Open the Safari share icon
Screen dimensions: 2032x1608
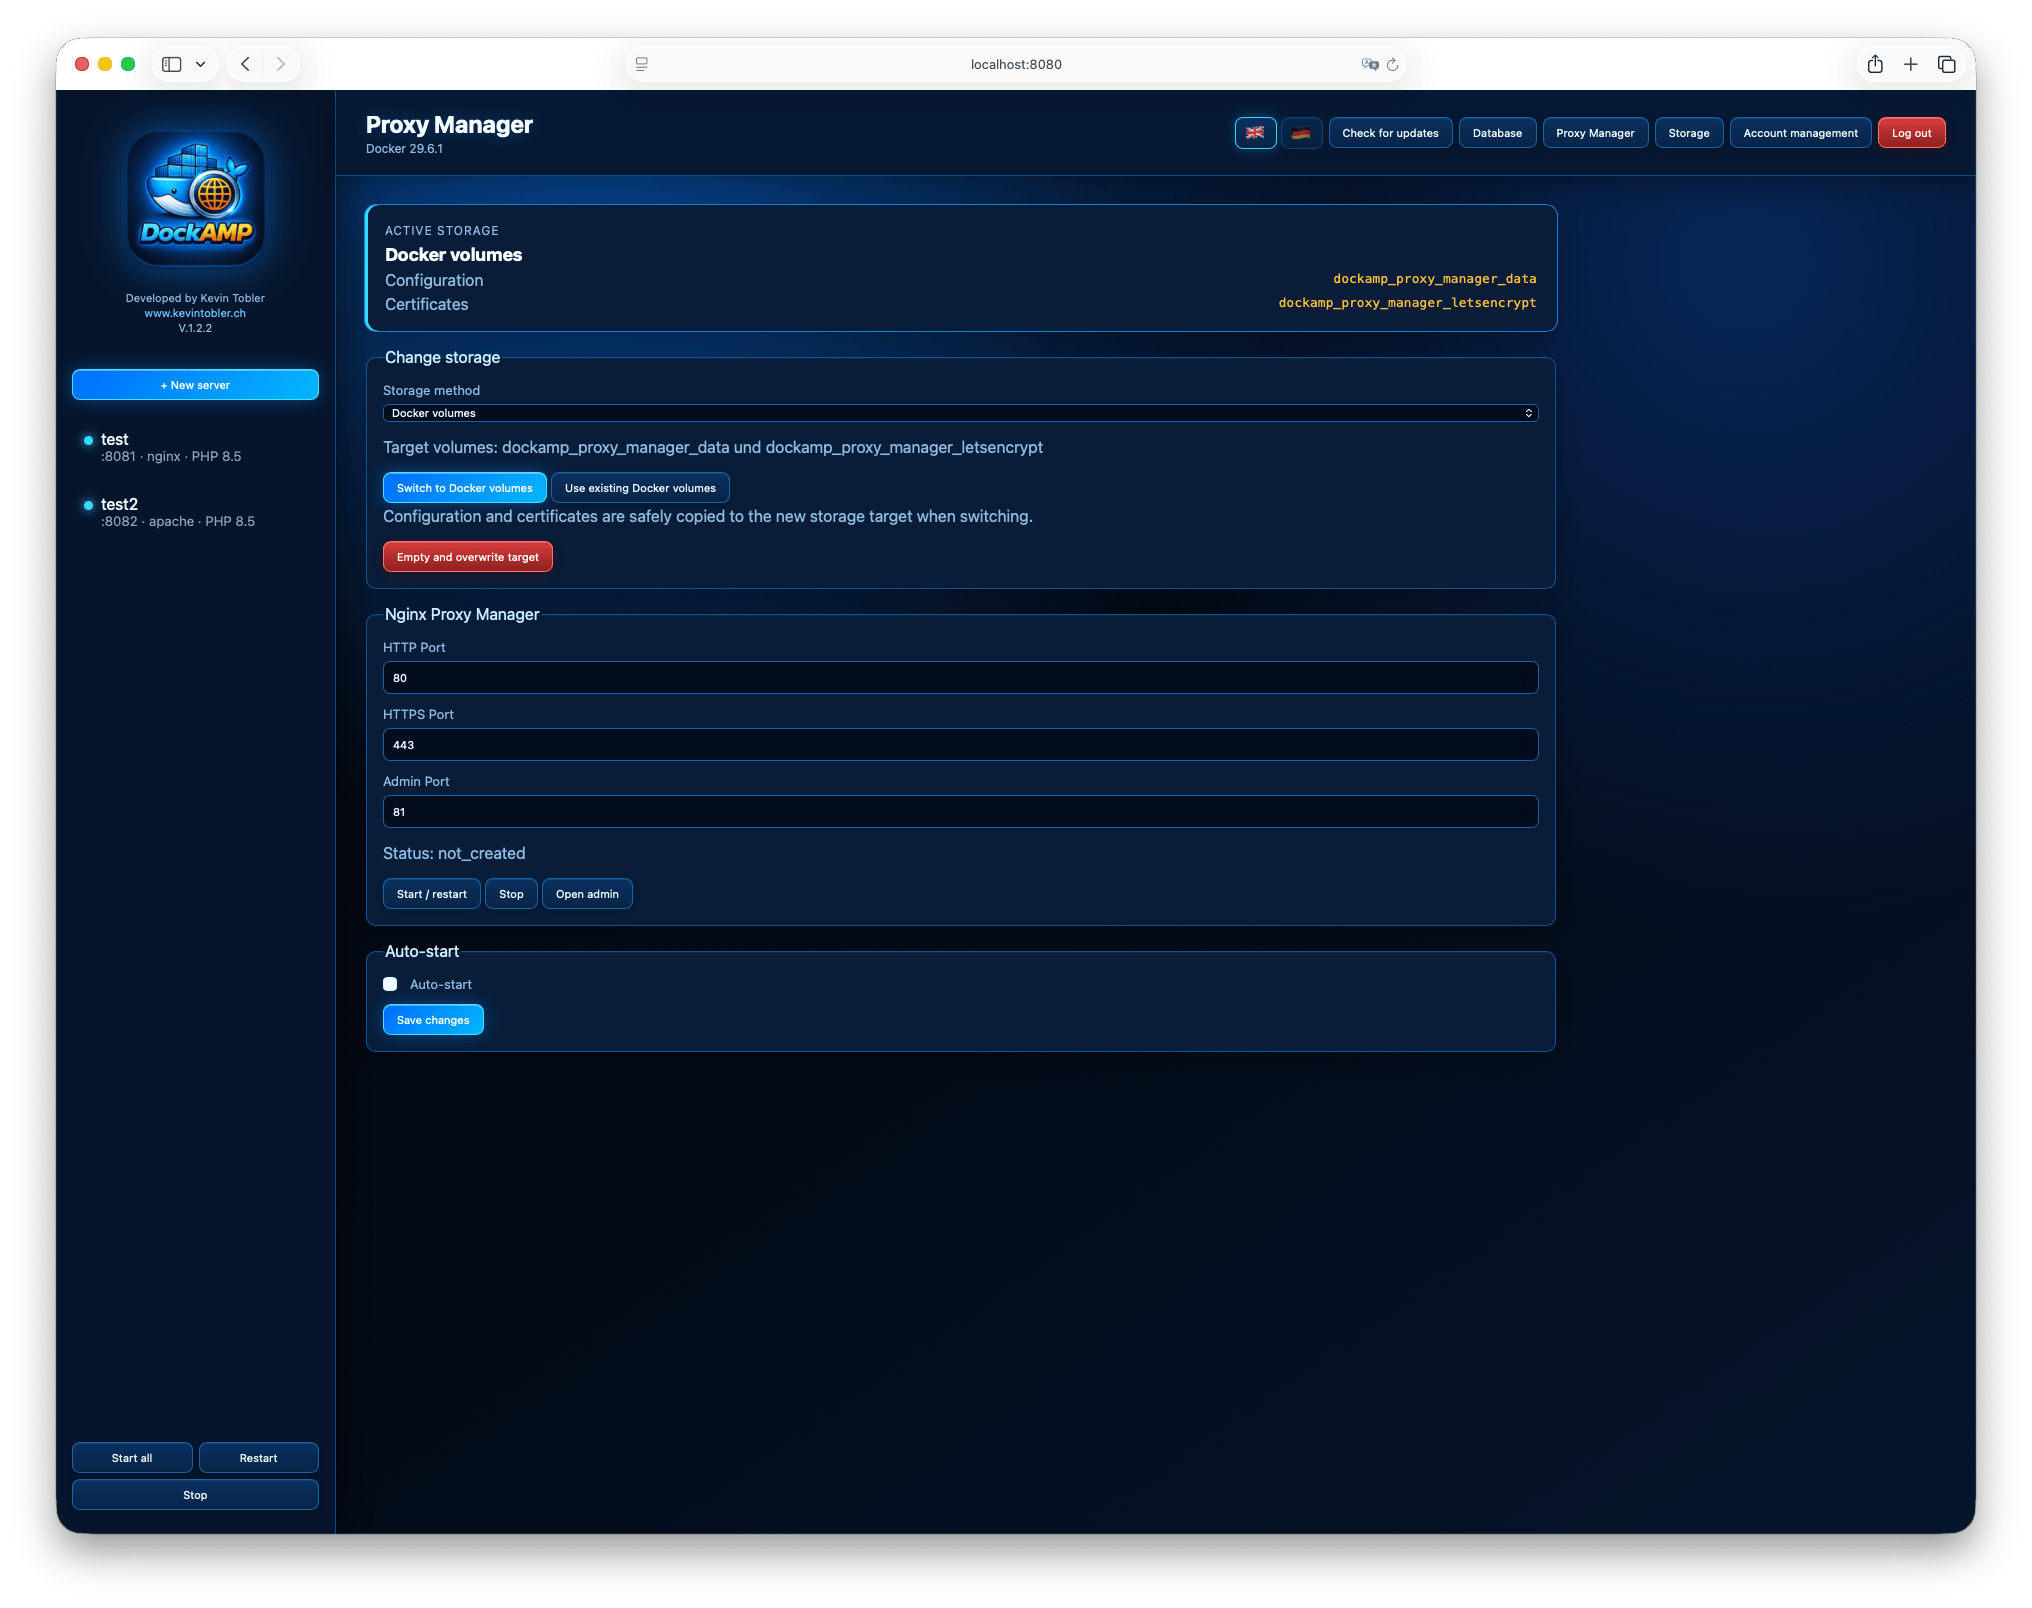1875,64
